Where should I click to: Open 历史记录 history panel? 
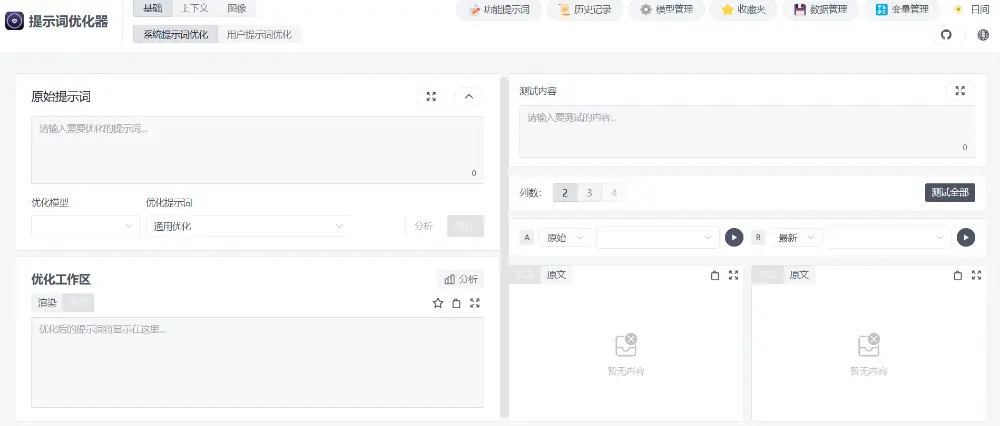coord(585,10)
